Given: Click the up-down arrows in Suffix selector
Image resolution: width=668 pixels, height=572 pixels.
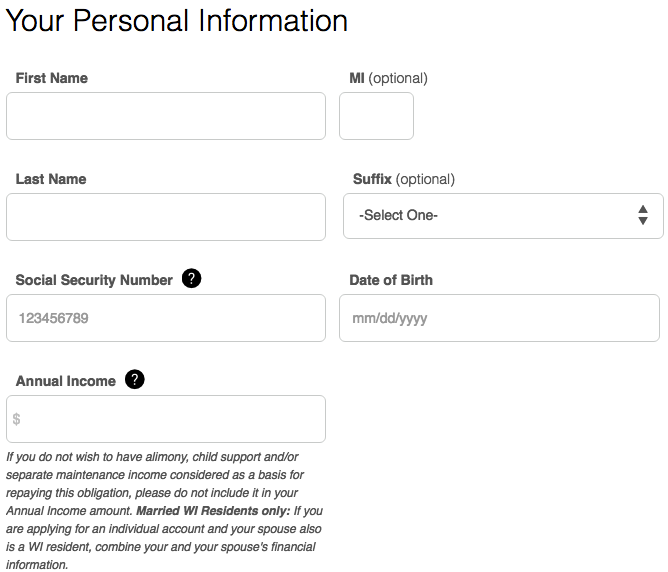Looking at the screenshot, I should coord(643,215).
